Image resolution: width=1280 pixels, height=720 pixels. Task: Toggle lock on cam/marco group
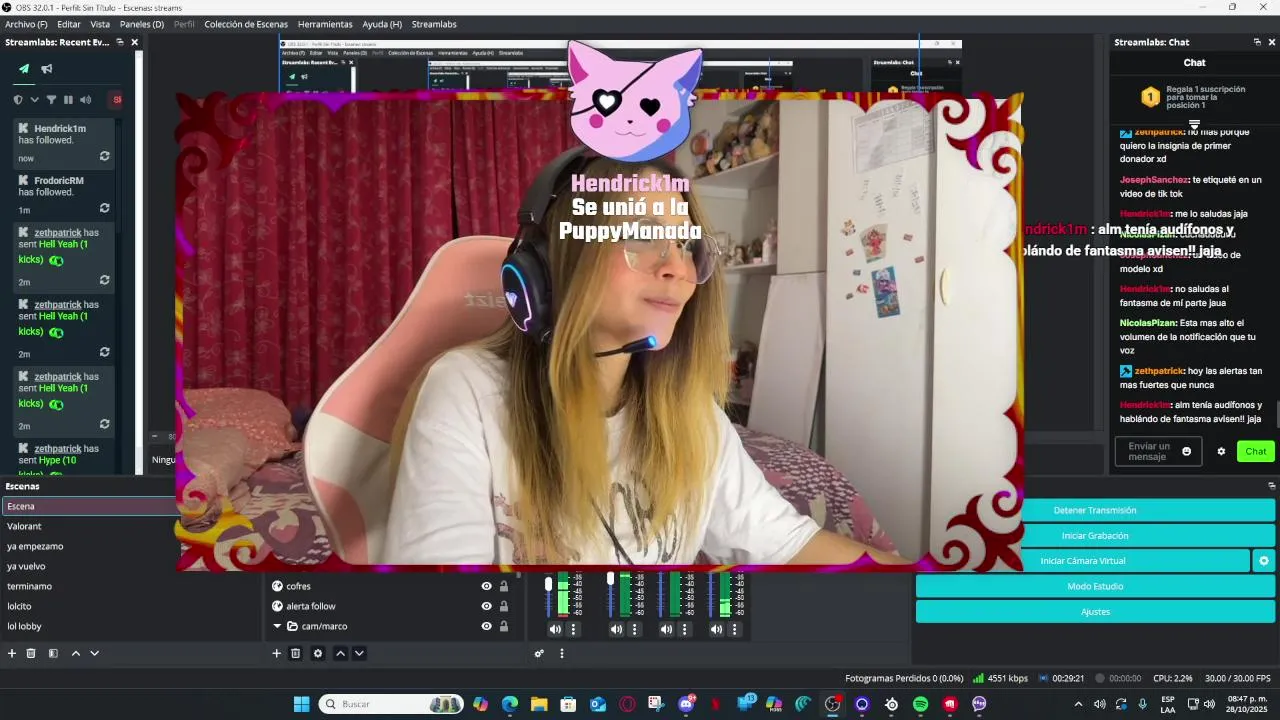pyautogui.click(x=504, y=626)
